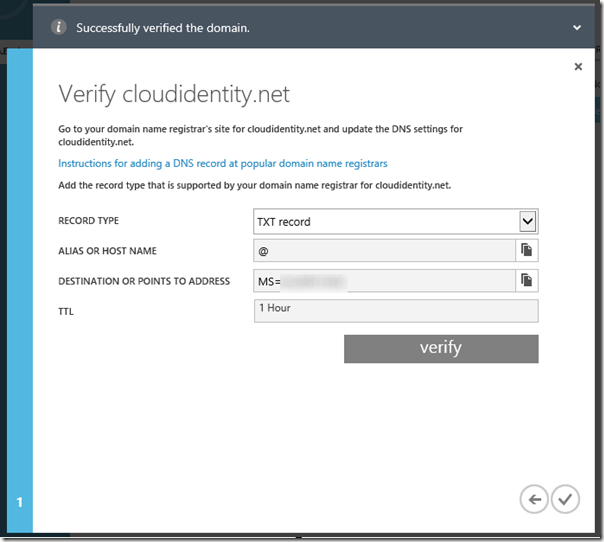Click the 'ALIAS OR HOST NAME' label
The image size is (604, 542).
pyautogui.click(x=107, y=251)
